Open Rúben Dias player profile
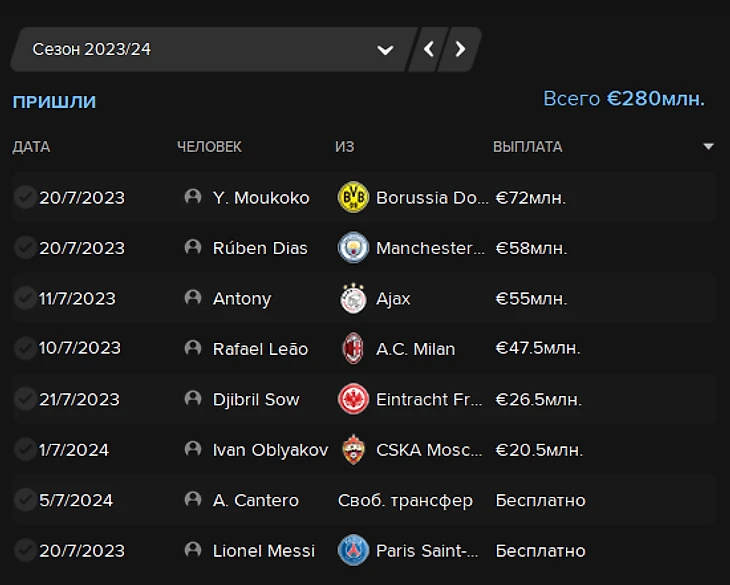The width and height of the screenshot is (730, 585). point(260,248)
